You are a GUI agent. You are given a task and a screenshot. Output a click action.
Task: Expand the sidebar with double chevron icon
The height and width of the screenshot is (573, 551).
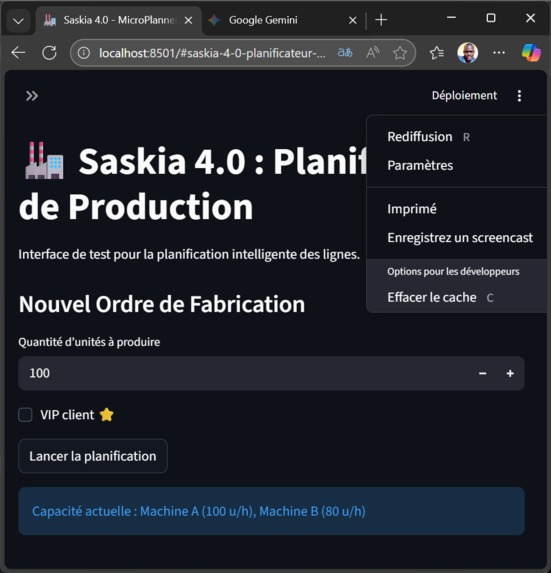(x=32, y=96)
